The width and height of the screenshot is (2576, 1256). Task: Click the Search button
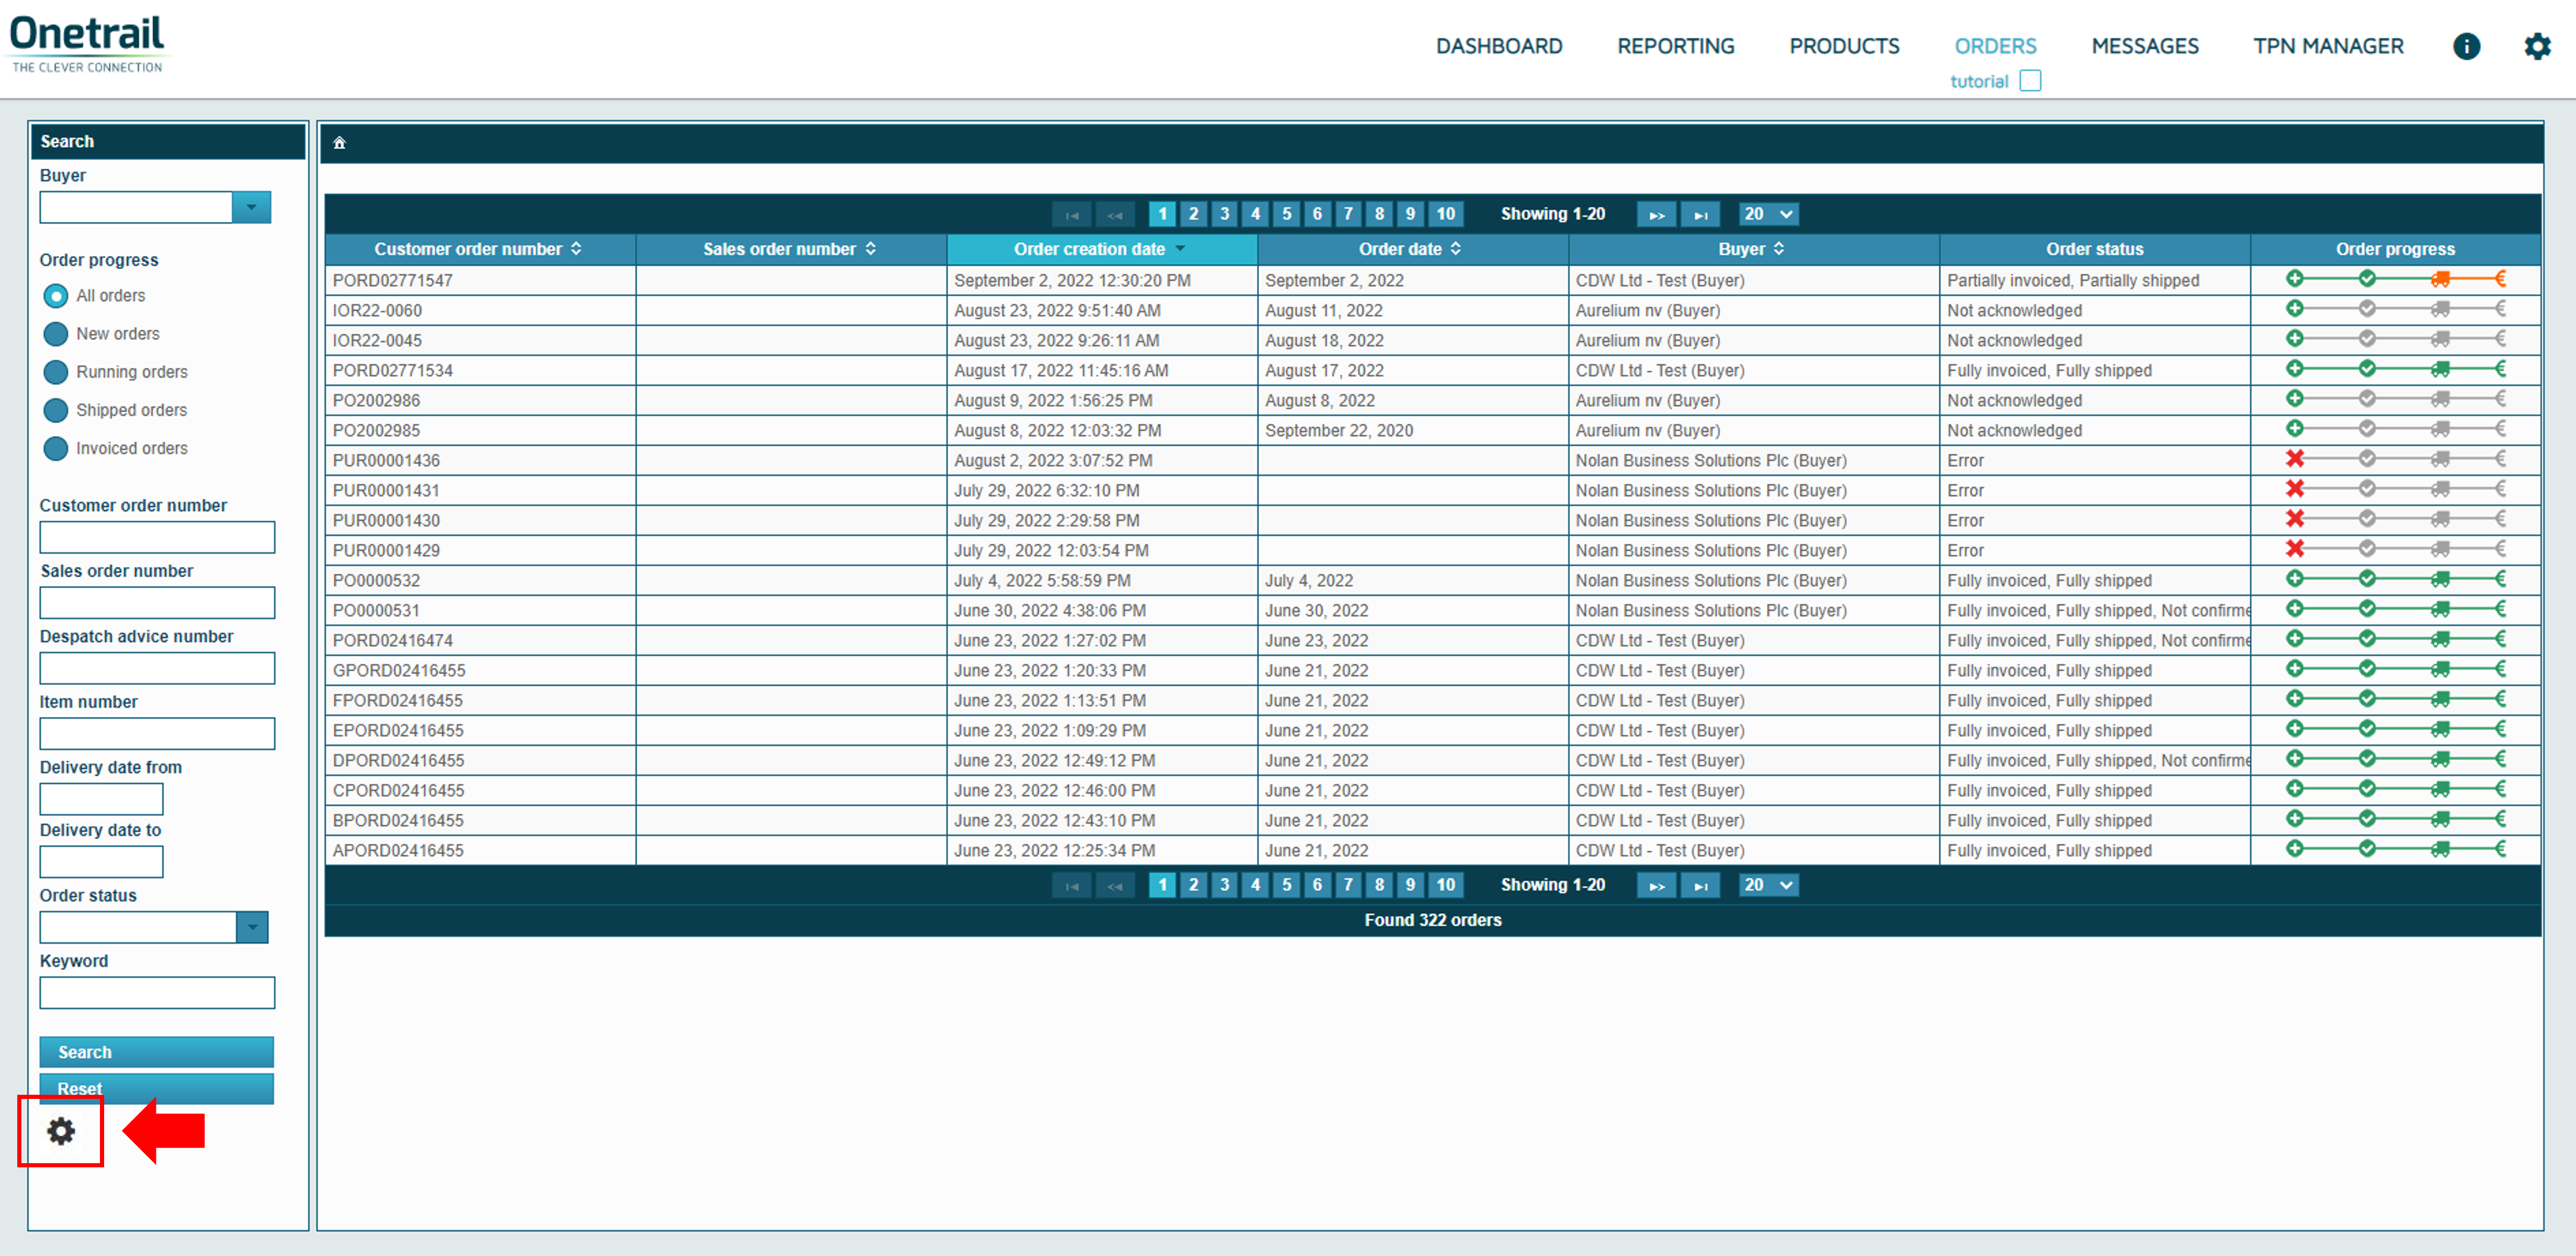tap(156, 1052)
